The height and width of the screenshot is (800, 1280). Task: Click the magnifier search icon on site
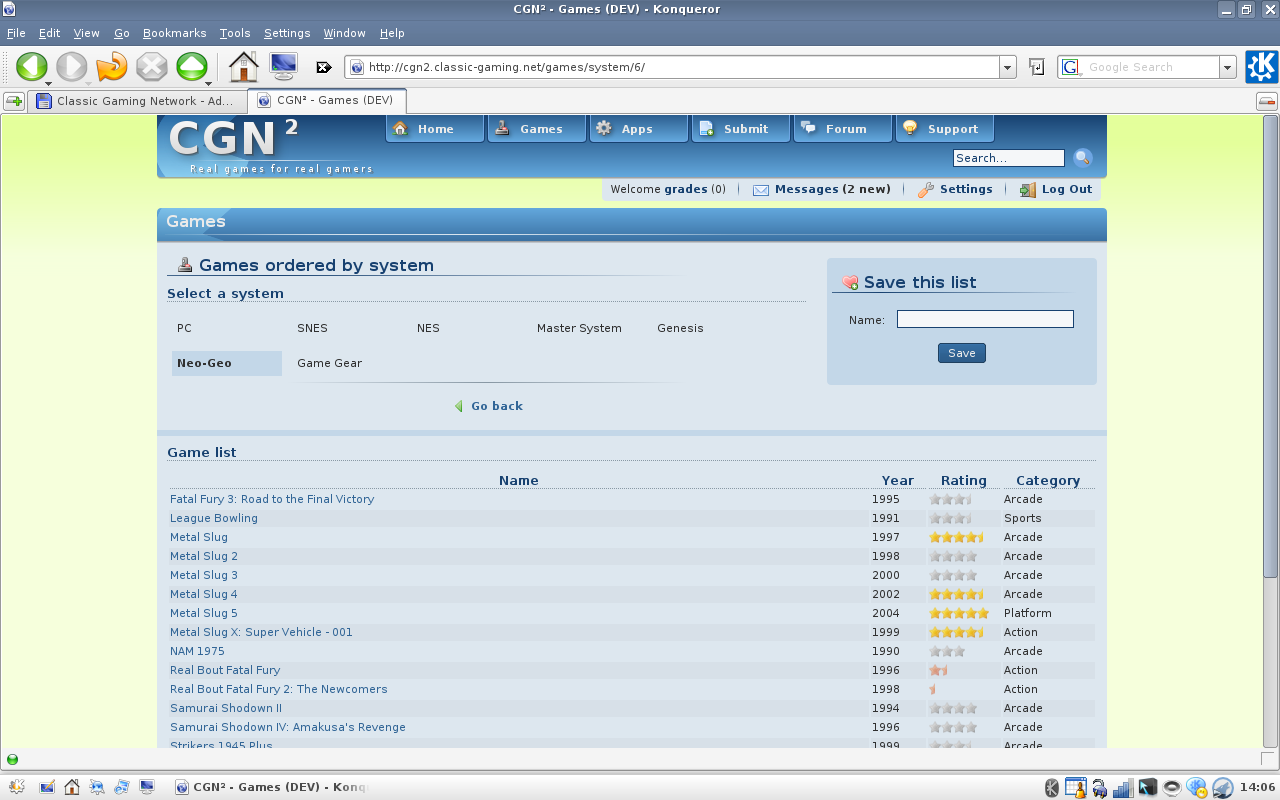tap(1082, 158)
